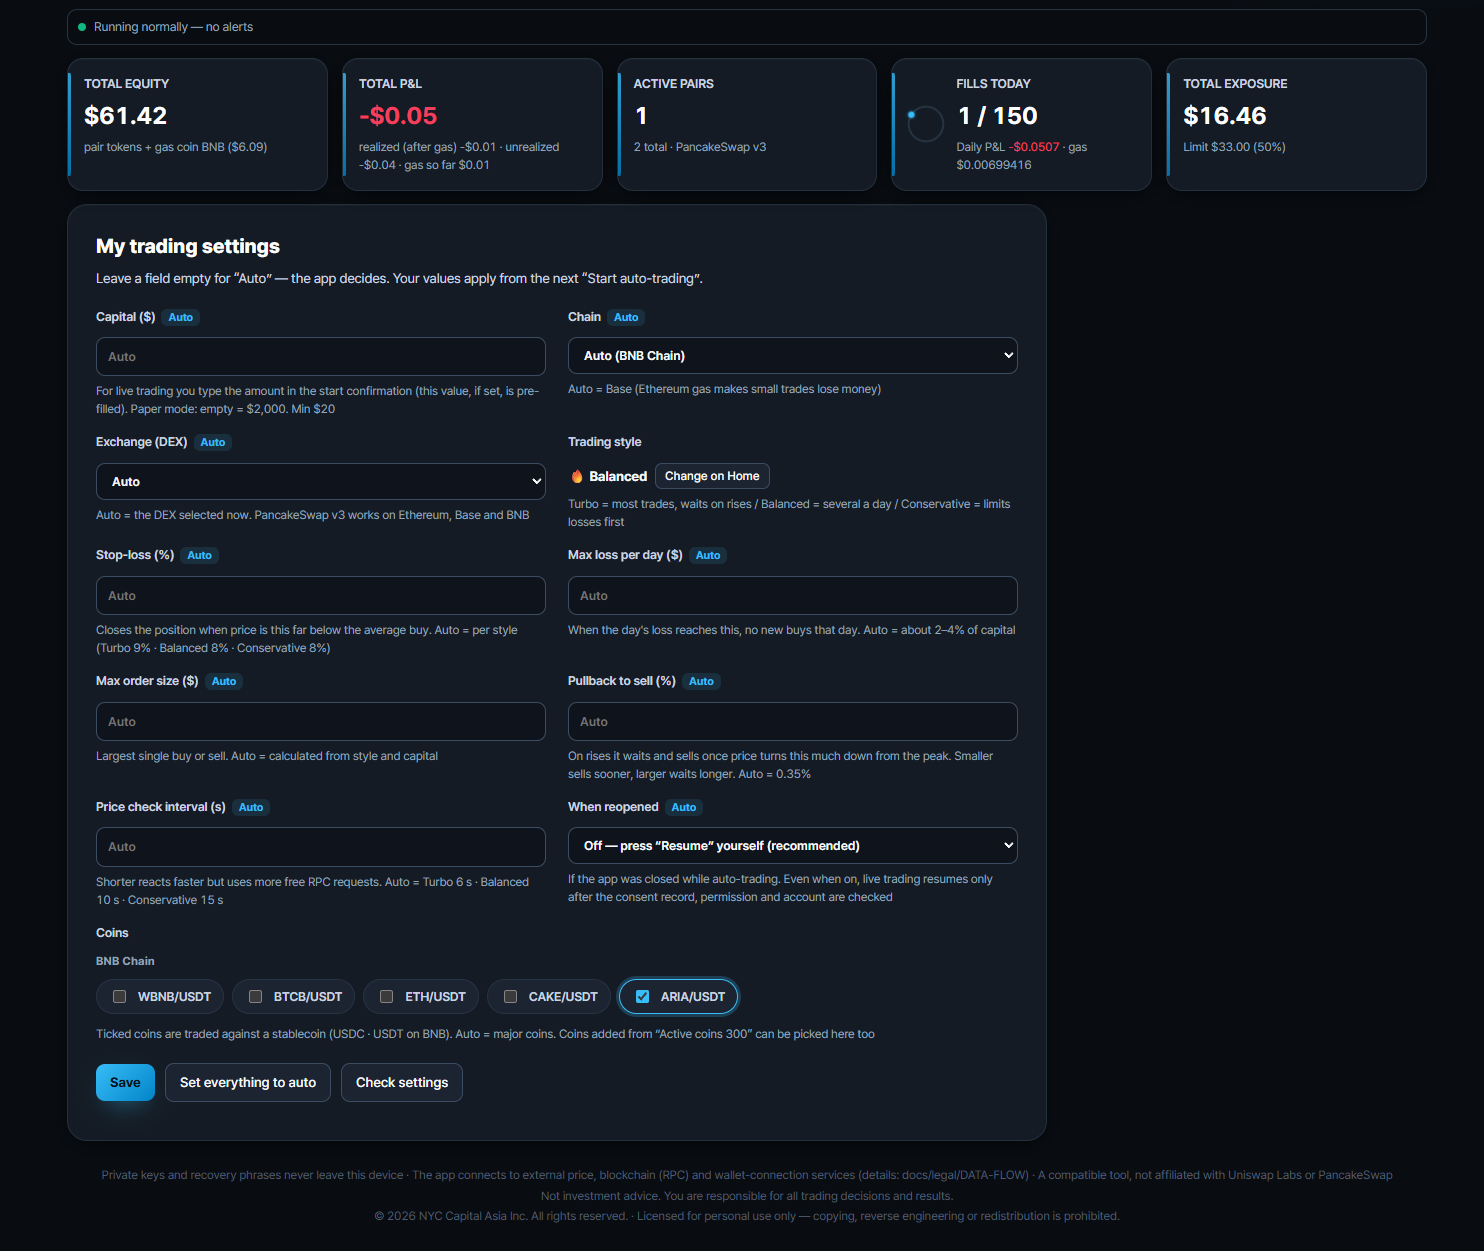
Task: Select the Pullback to sell (%) input
Action: coord(793,722)
